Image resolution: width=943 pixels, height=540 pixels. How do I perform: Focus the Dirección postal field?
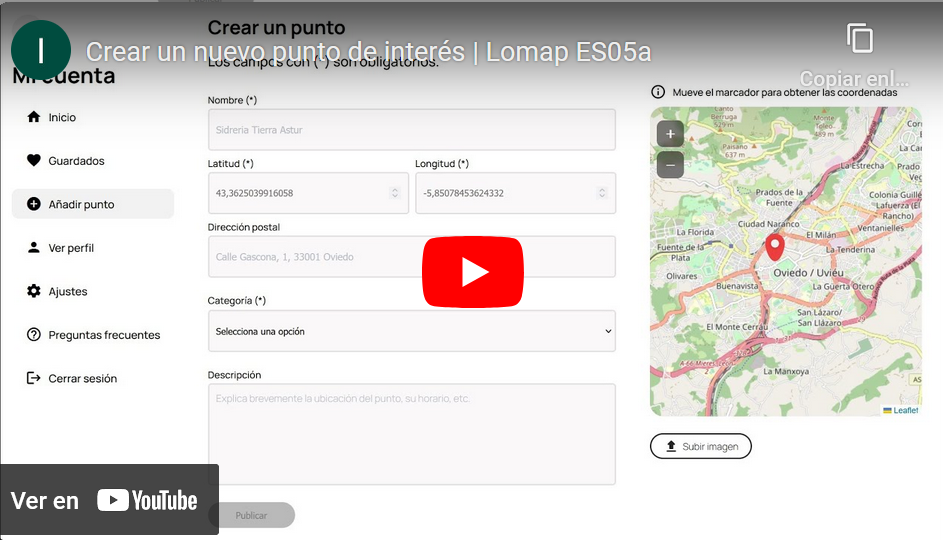[x=411, y=257]
